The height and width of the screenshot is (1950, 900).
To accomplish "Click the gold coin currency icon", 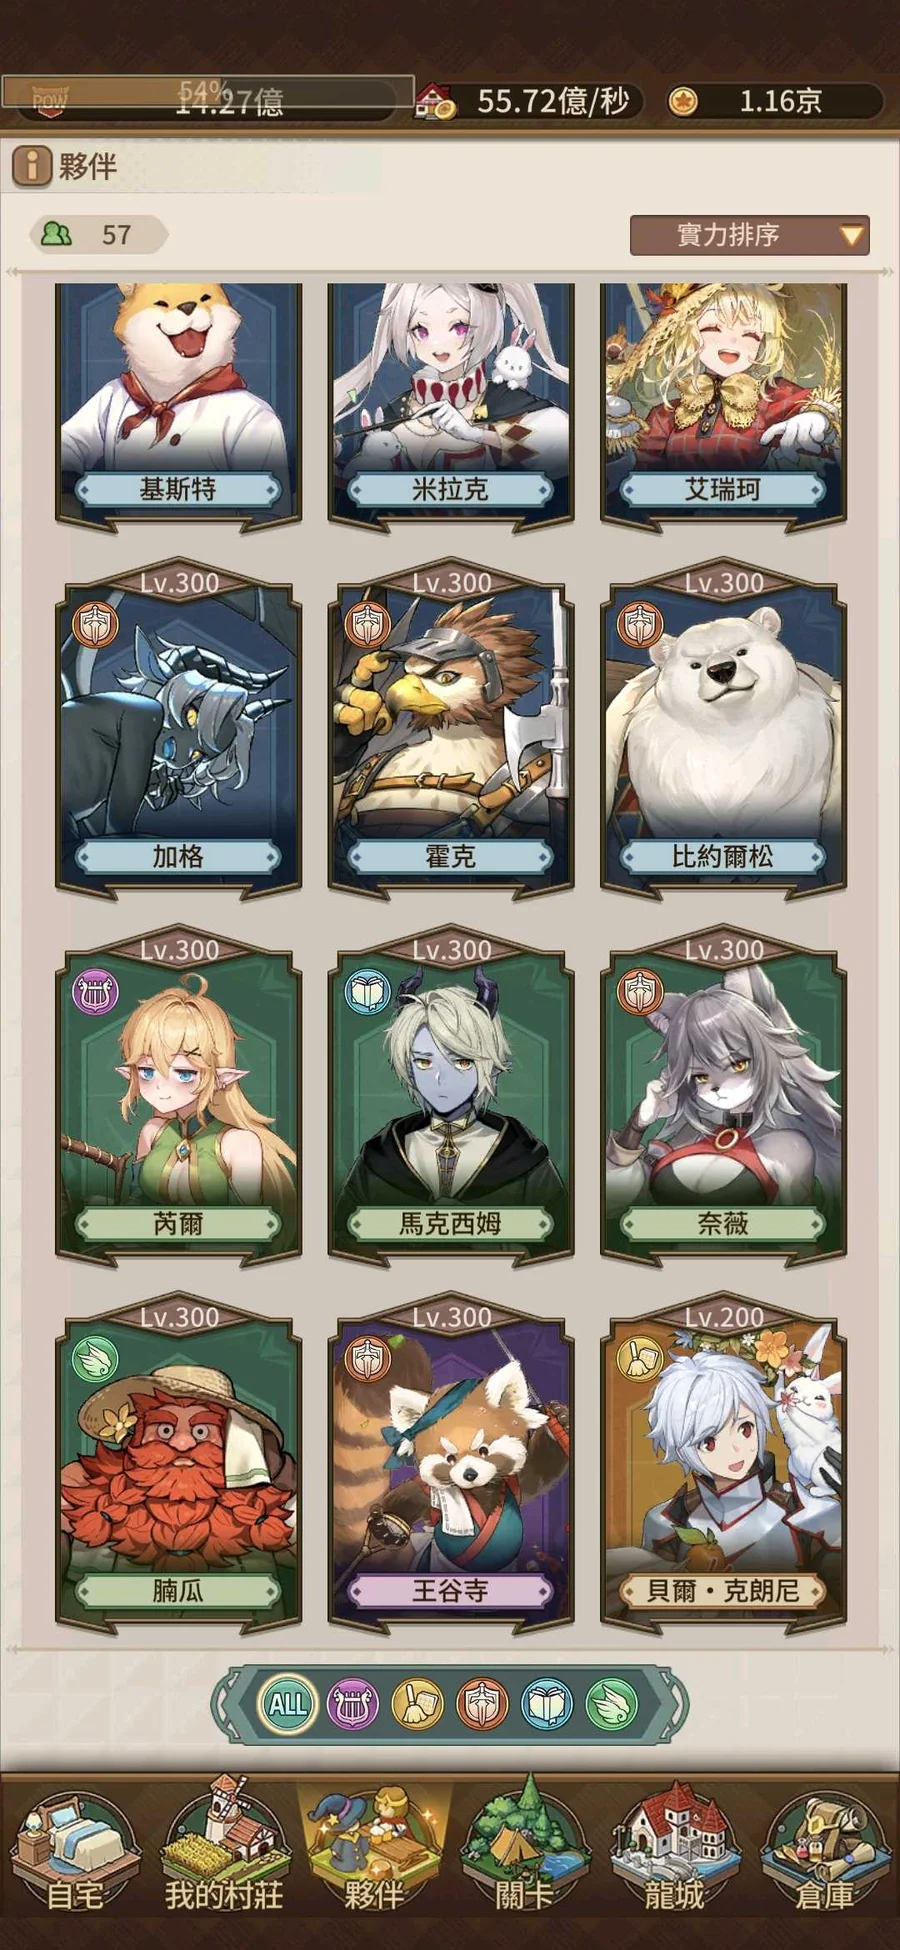I will (684, 101).
